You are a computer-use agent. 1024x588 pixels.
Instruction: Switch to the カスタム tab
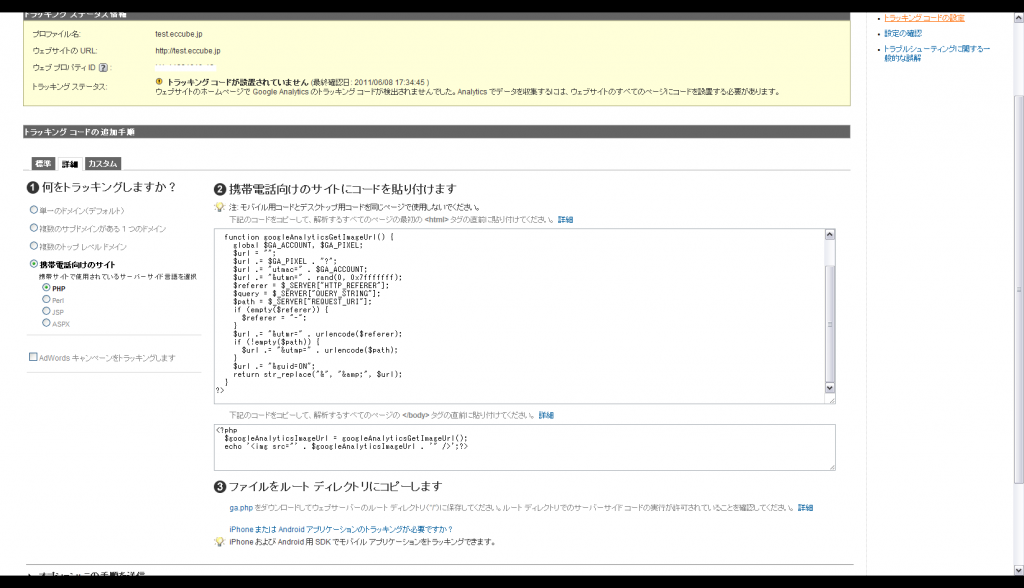[x=103, y=163]
